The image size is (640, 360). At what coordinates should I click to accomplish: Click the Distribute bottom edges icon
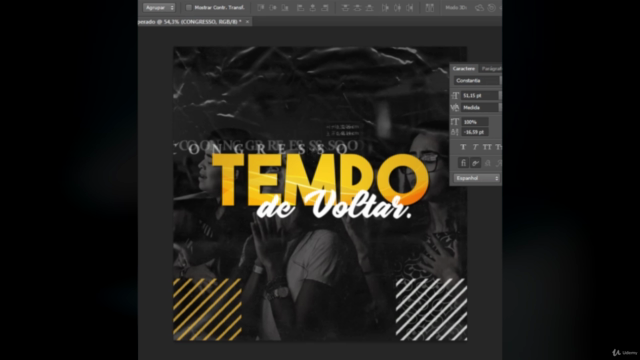pos(370,8)
